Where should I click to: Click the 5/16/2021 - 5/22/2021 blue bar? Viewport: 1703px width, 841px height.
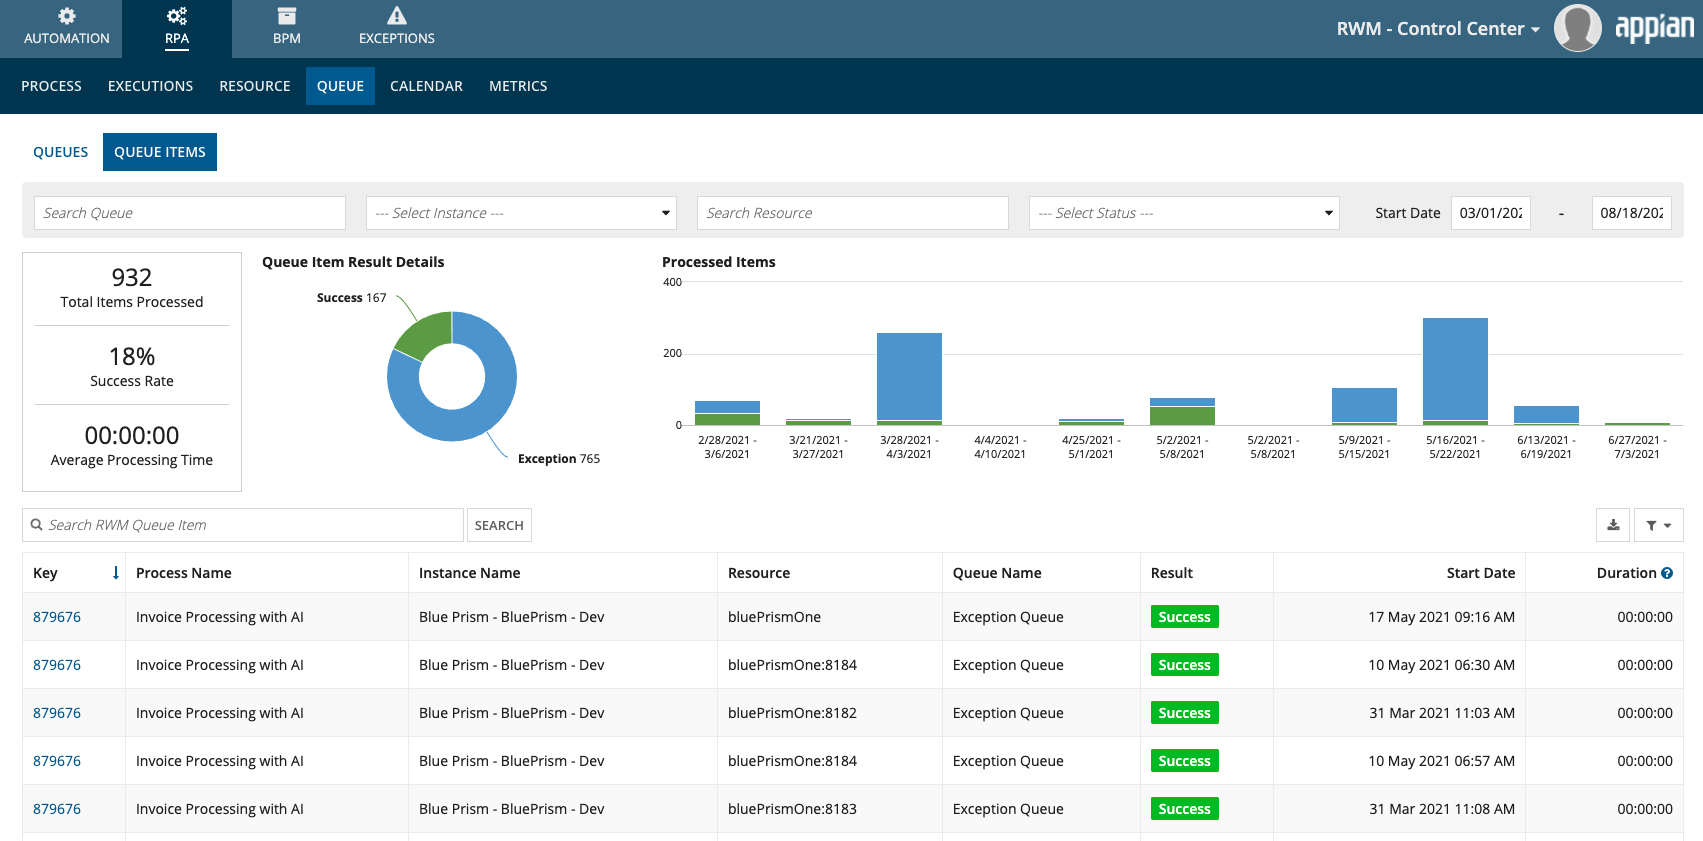point(1455,369)
